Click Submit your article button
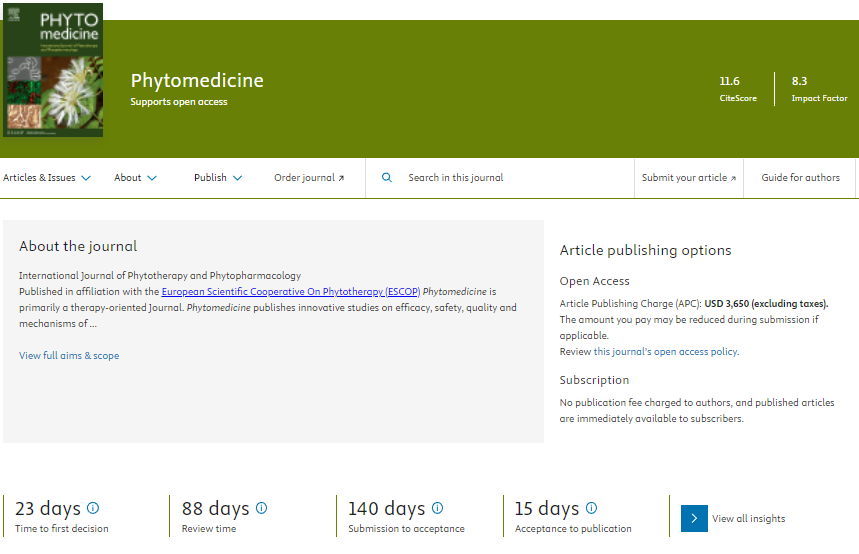This screenshot has height=554, width=859. point(689,178)
